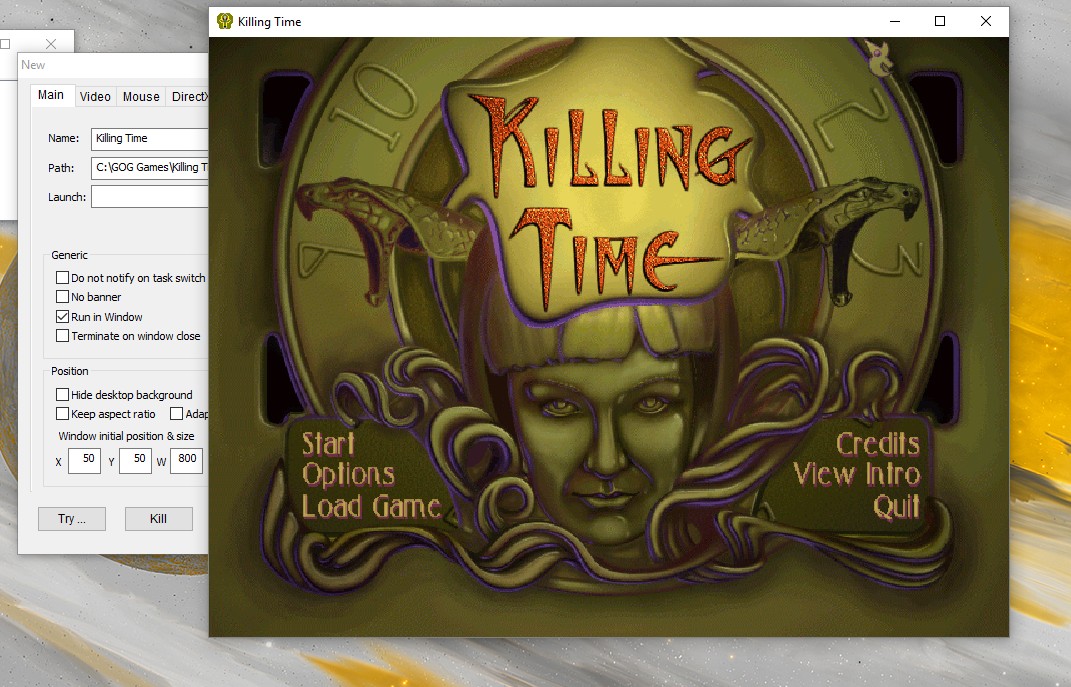This screenshot has width=1071, height=687.
Task: Click the Kill button
Action: 158,519
